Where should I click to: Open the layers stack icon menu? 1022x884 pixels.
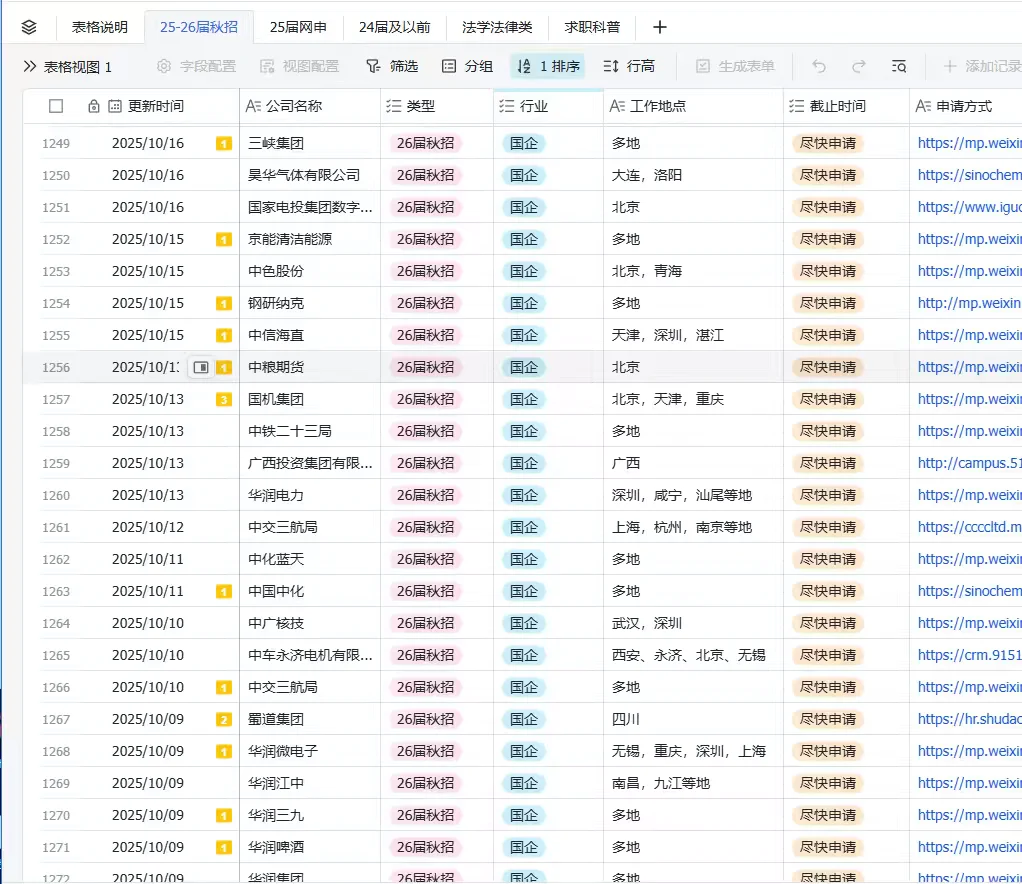click(x=29, y=27)
